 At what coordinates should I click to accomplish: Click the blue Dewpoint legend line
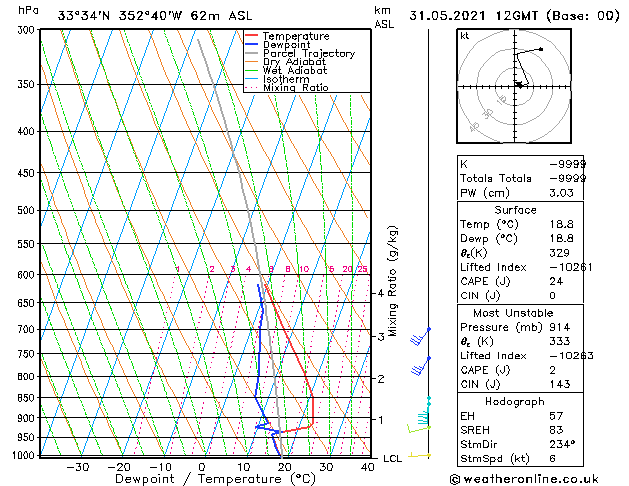tap(252, 44)
